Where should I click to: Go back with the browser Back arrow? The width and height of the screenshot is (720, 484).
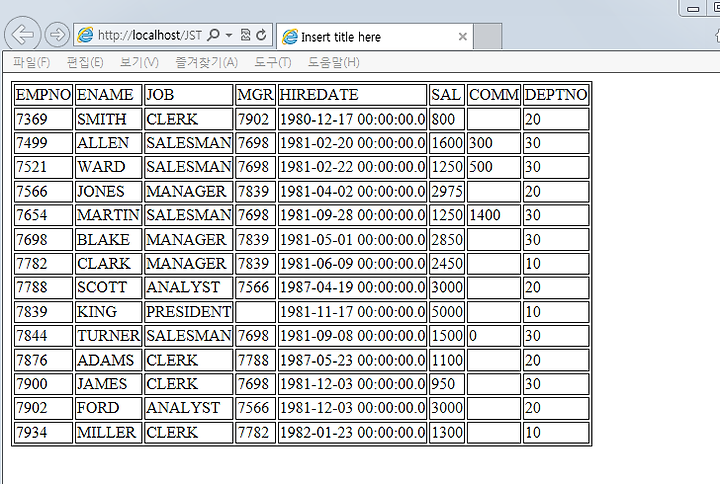[22, 34]
